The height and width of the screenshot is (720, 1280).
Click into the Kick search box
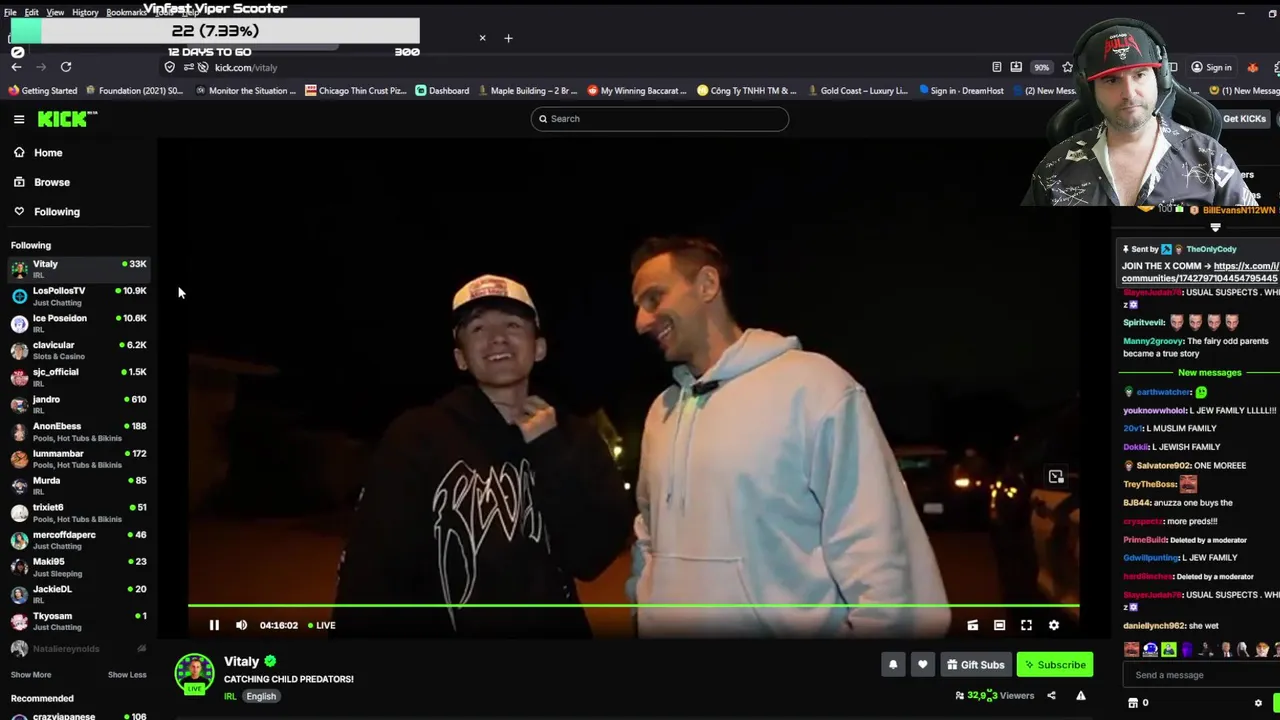(660, 119)
